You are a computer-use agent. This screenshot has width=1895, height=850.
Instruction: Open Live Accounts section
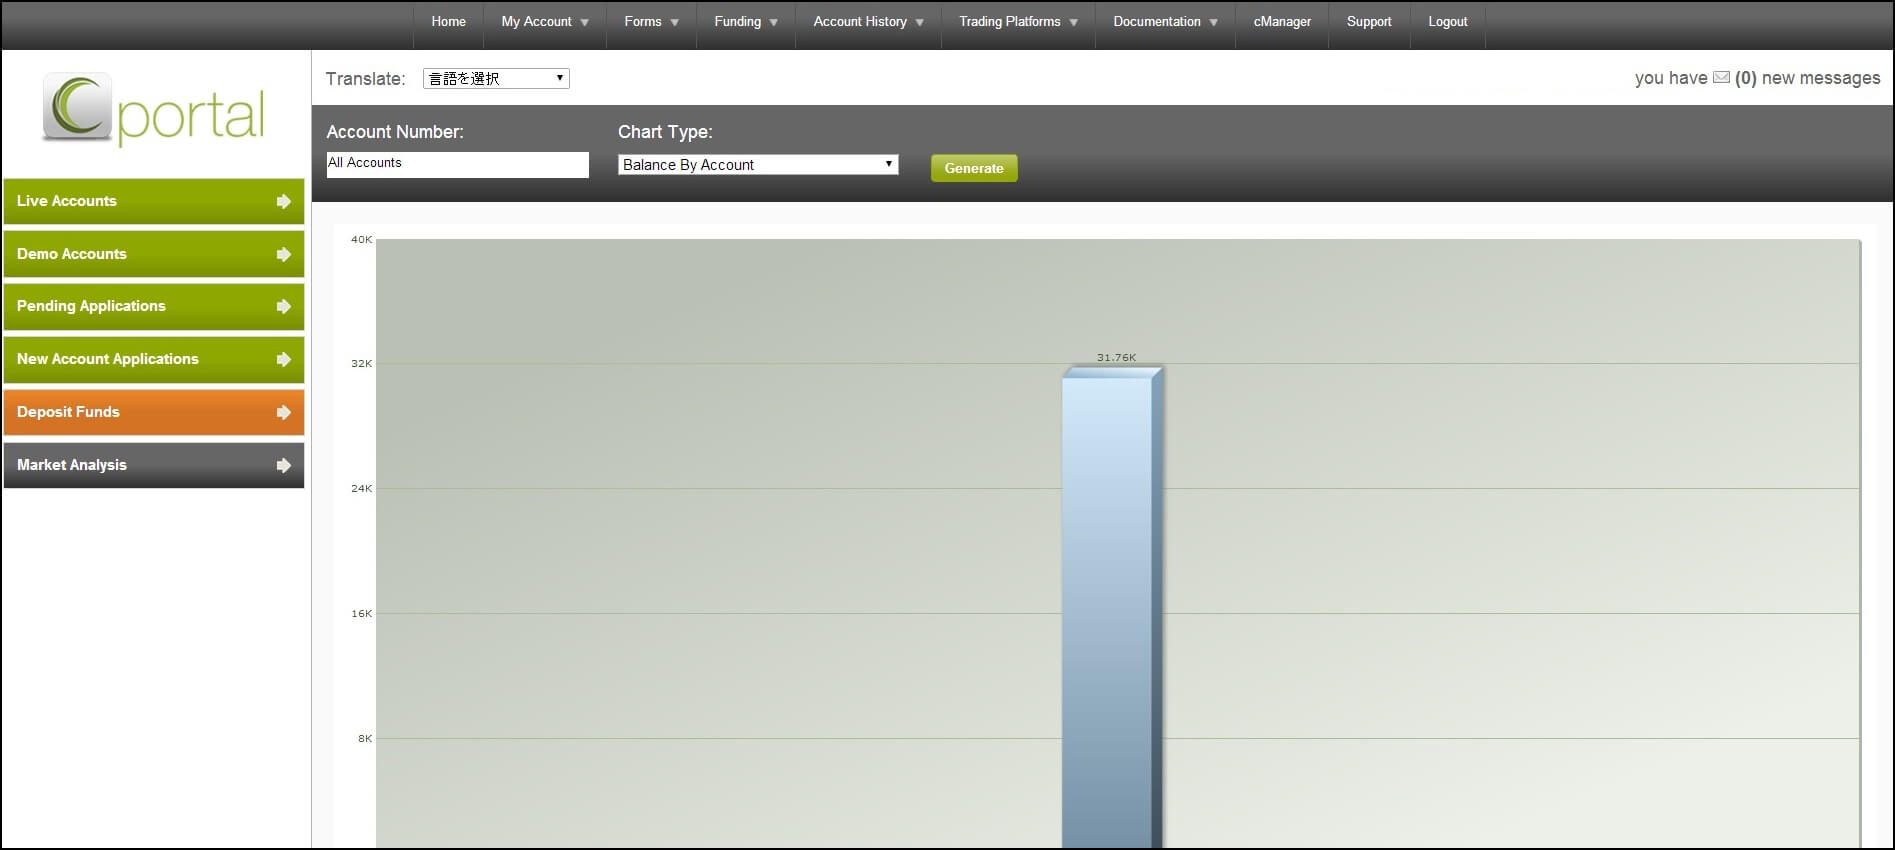tap(154, 201)
